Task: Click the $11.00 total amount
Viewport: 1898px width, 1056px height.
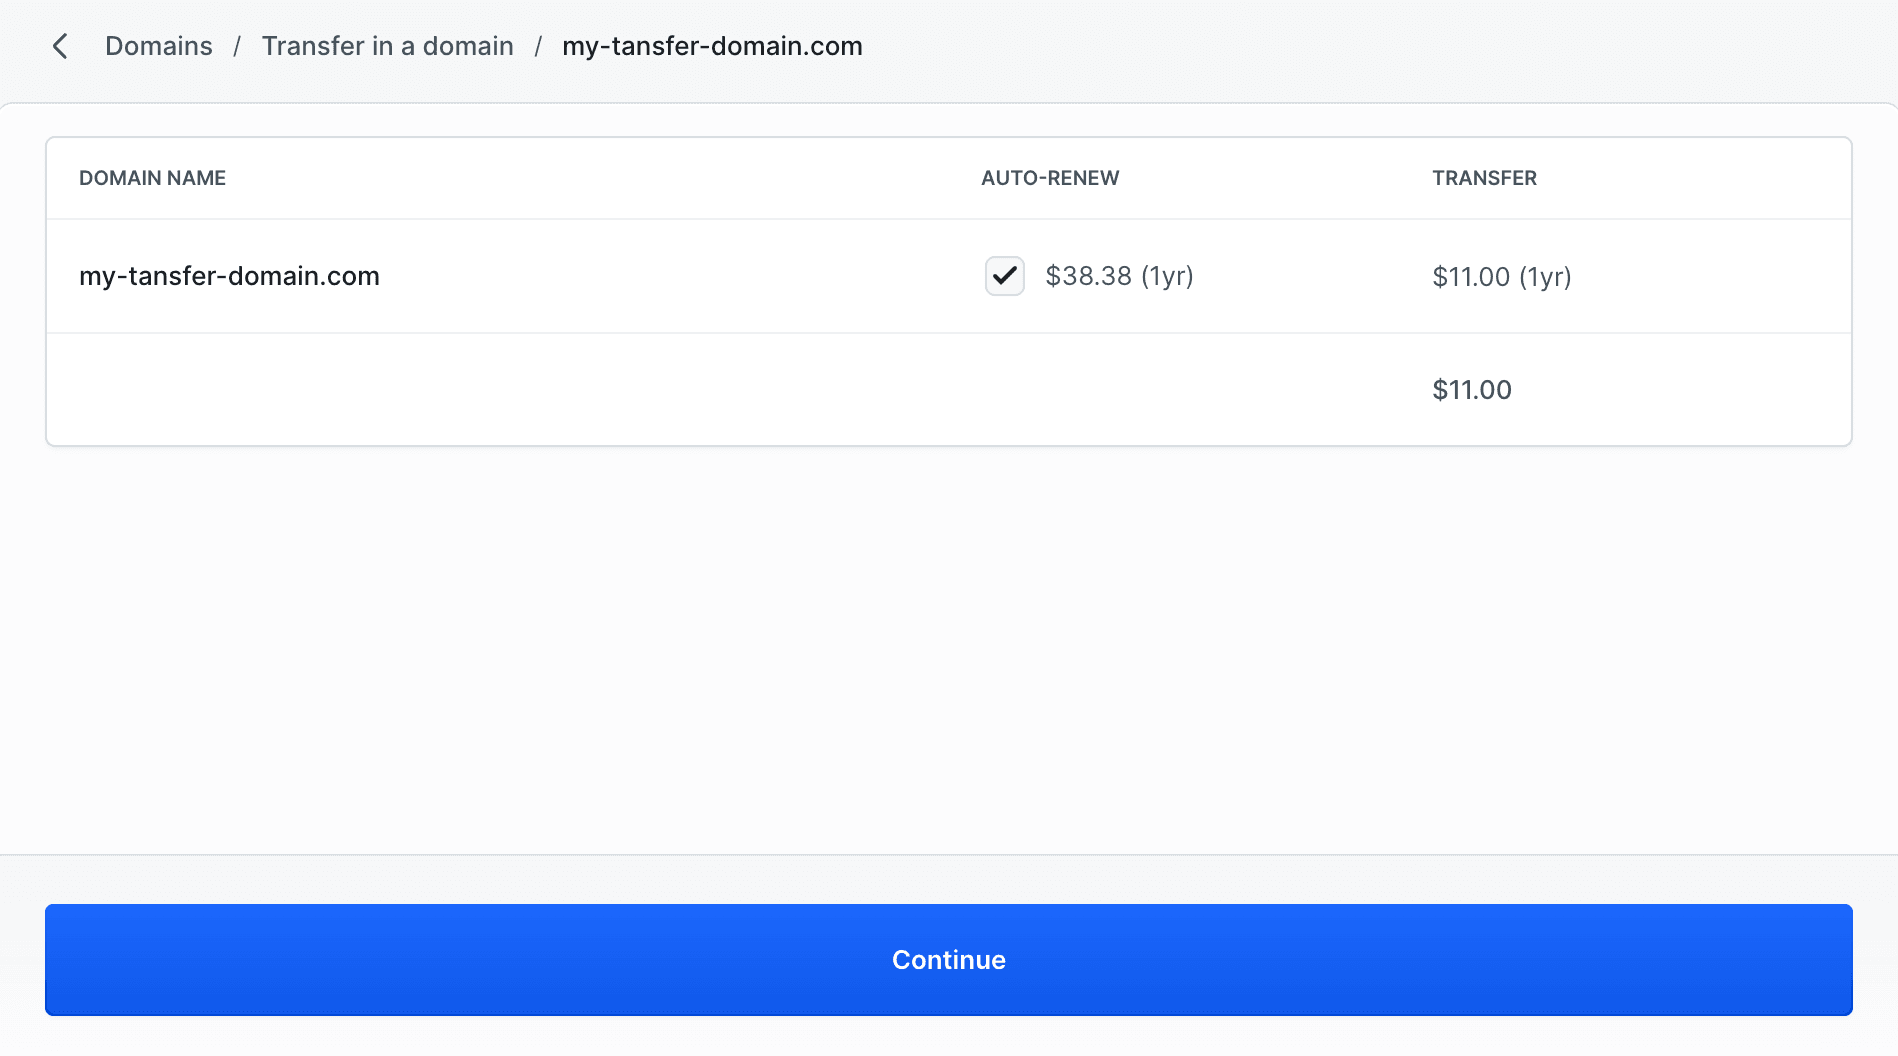Action: coord(1471,390)
